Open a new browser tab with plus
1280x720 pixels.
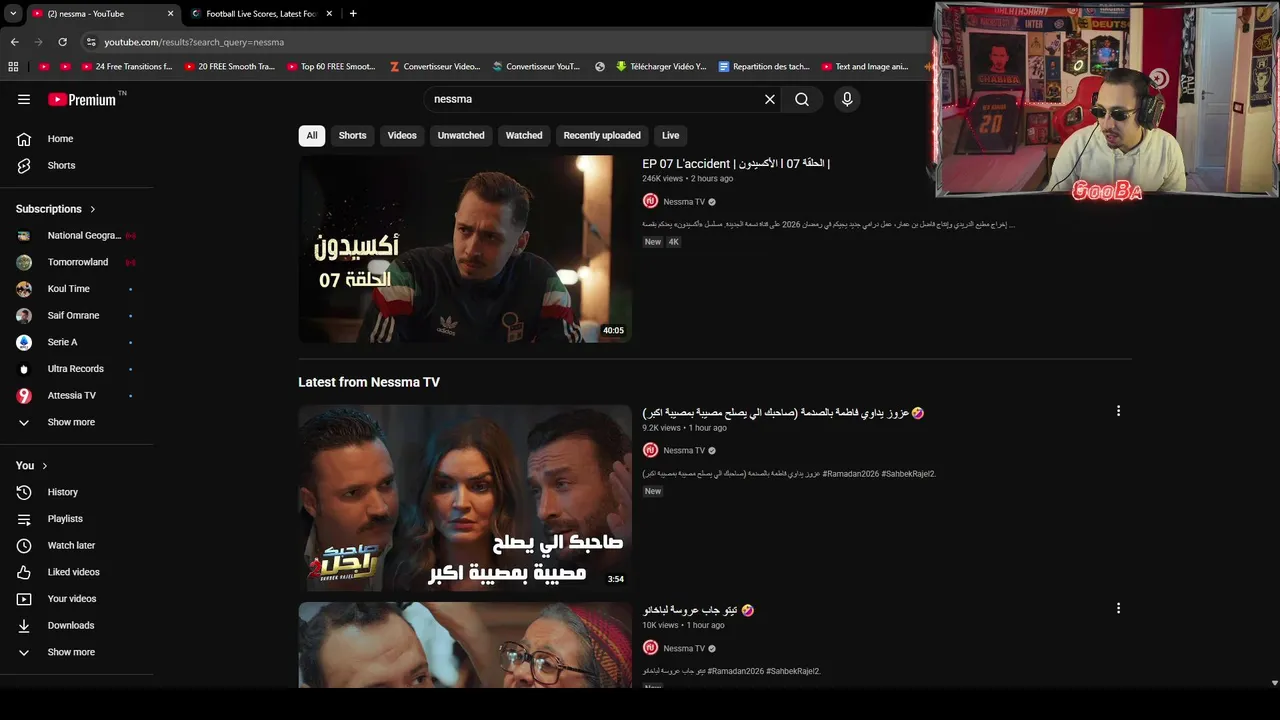353,14
